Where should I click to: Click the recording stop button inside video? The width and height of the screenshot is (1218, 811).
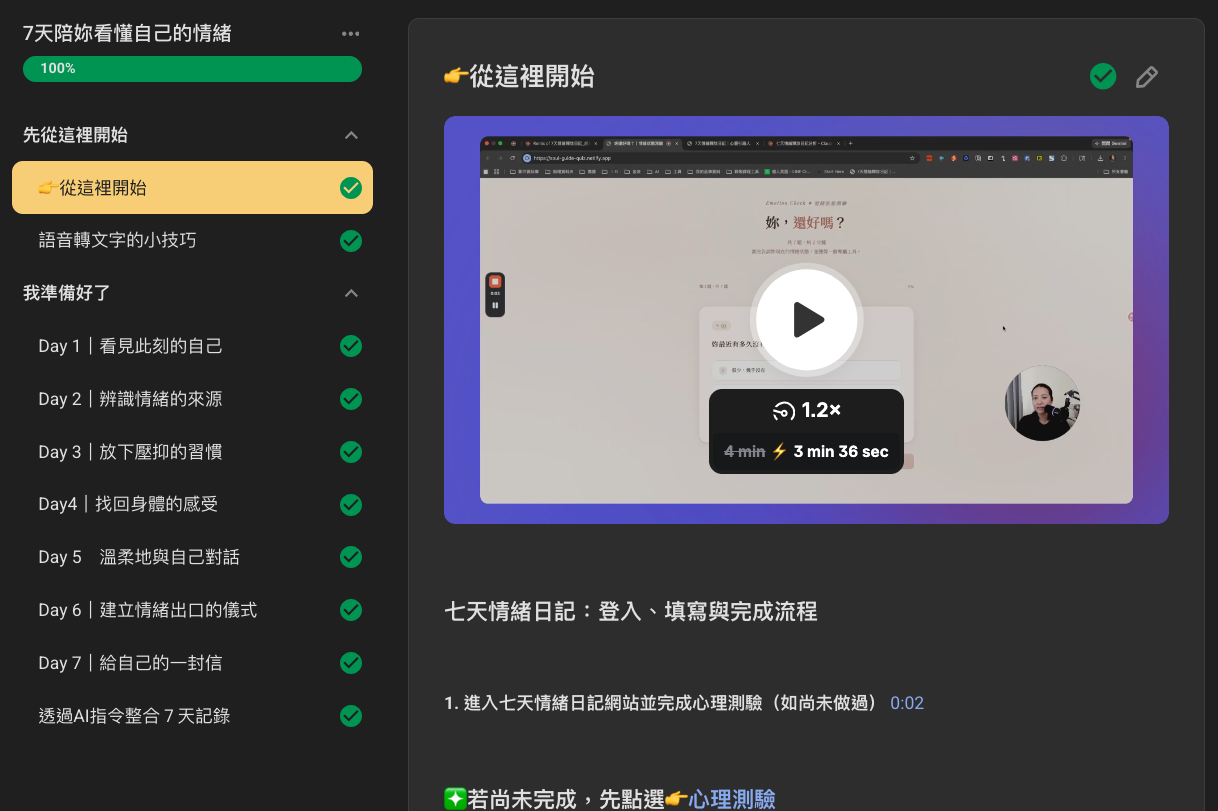tap(495, 282)
